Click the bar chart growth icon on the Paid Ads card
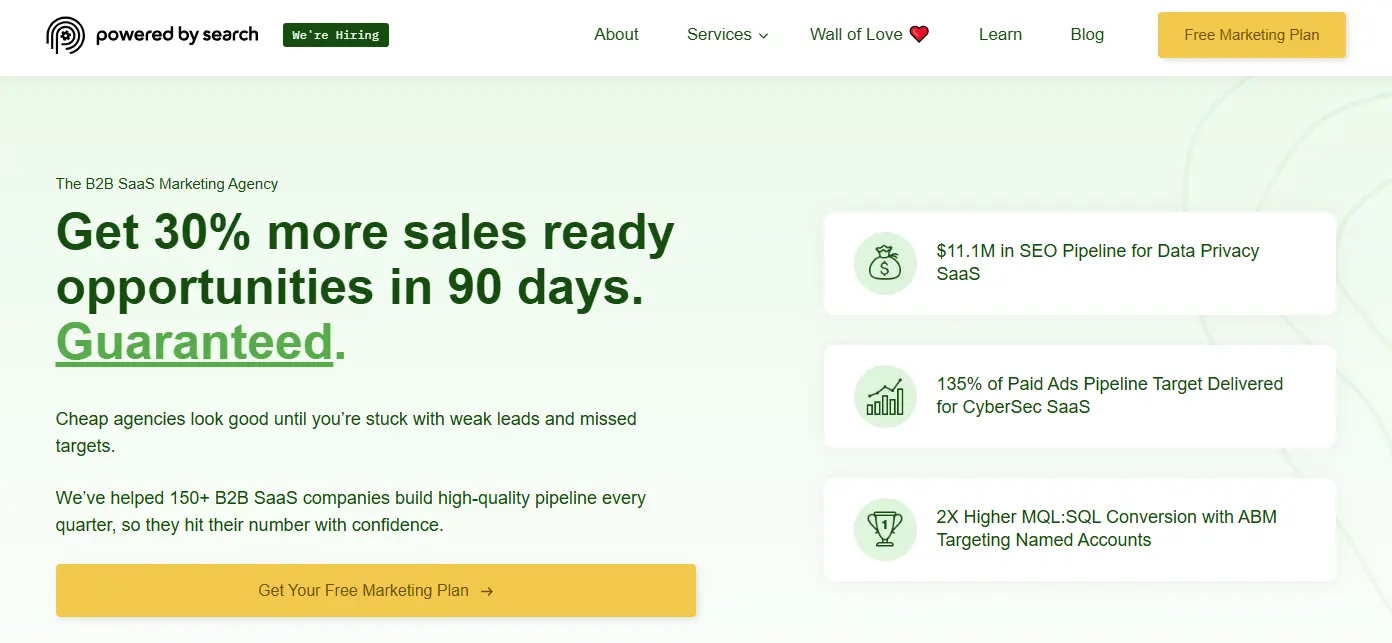The height and width of the screenshot is (643, 1392). 885,397
